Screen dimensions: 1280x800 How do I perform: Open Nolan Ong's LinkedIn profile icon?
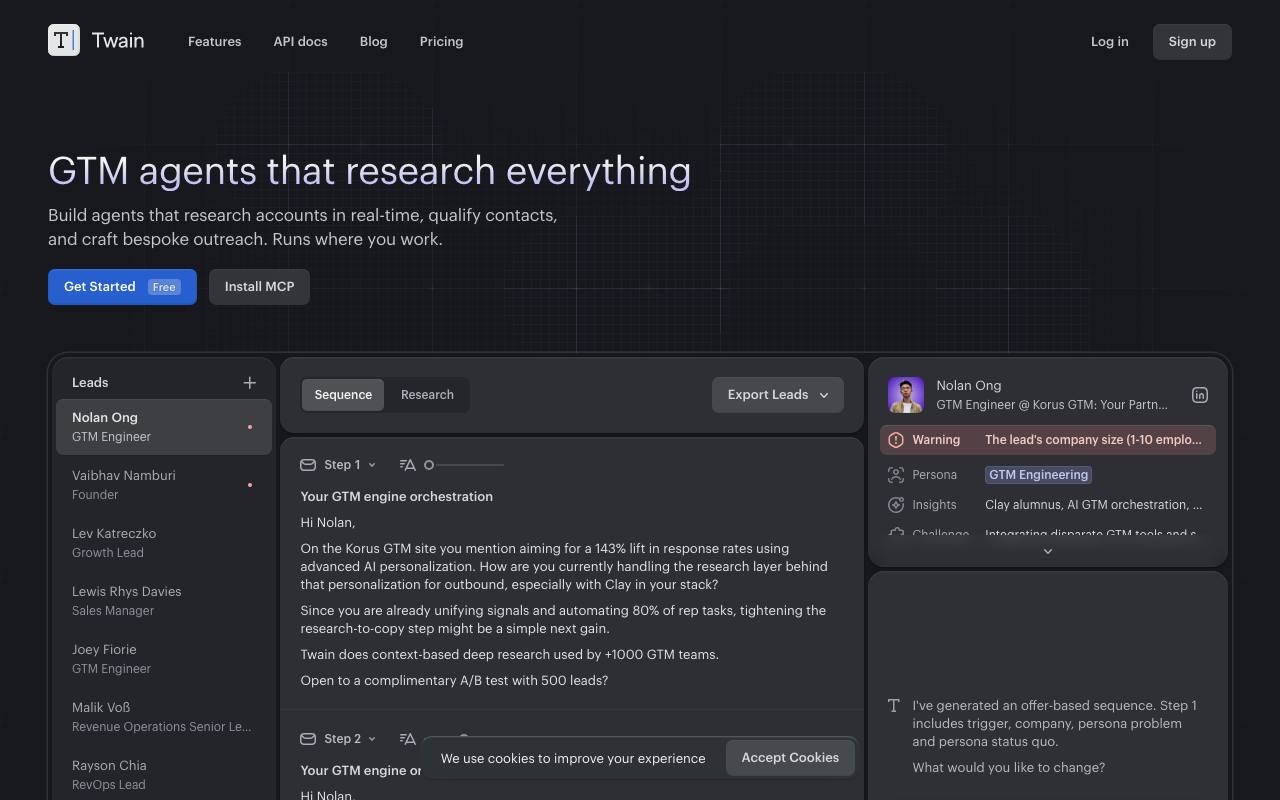tap(1200, 395)
